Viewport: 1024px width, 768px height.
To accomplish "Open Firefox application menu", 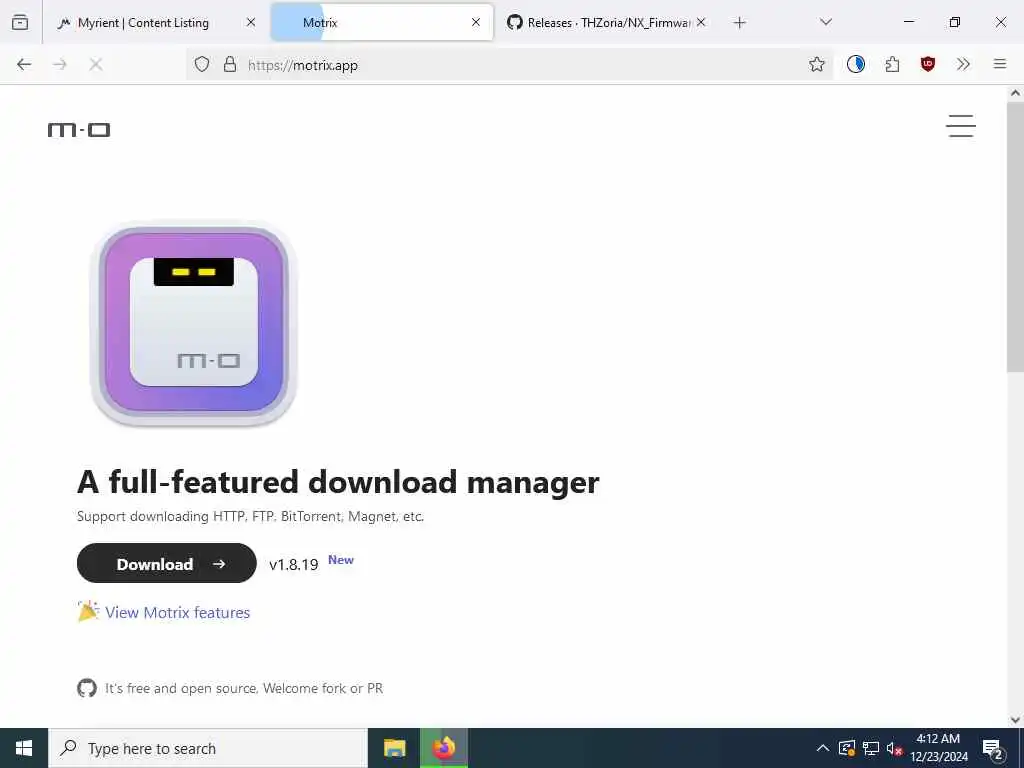I will 1000,64.
